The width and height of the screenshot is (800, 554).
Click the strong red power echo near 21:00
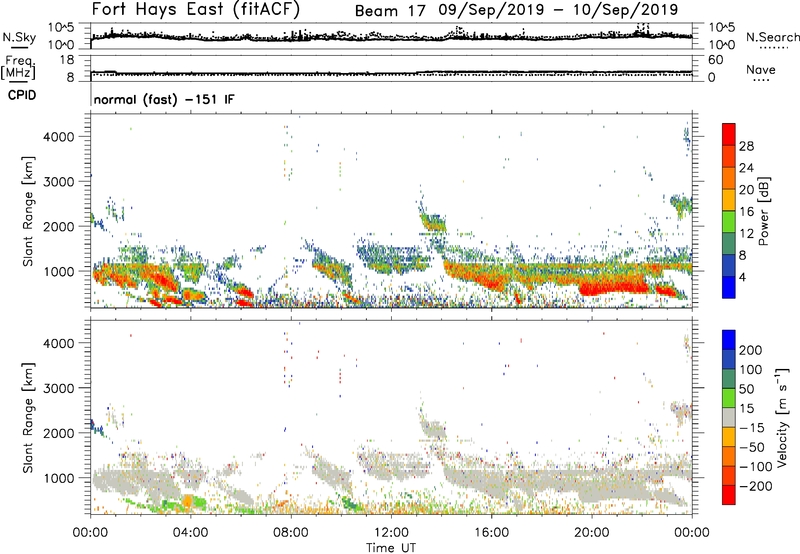pyautogui.click(x=612, y=287)
